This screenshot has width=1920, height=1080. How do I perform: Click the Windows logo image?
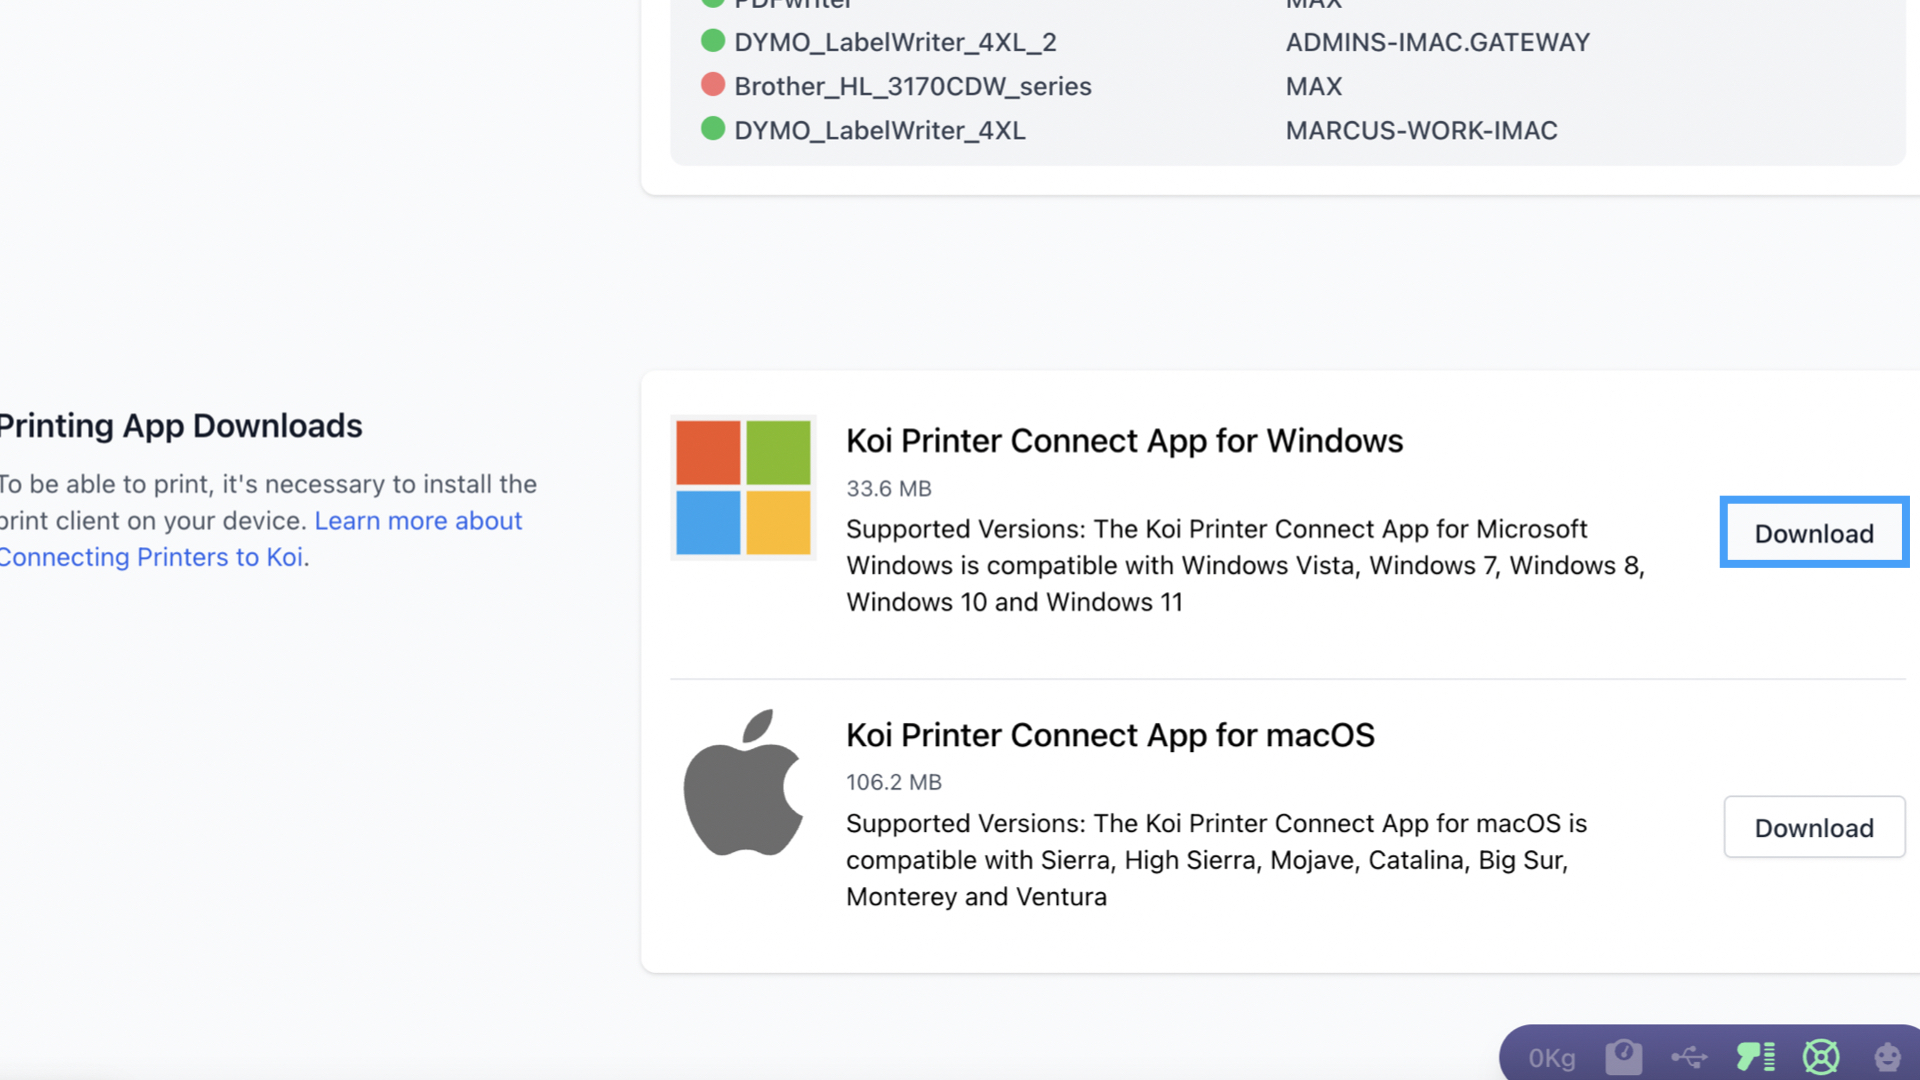pyautogui.click(x=743, y=488)
